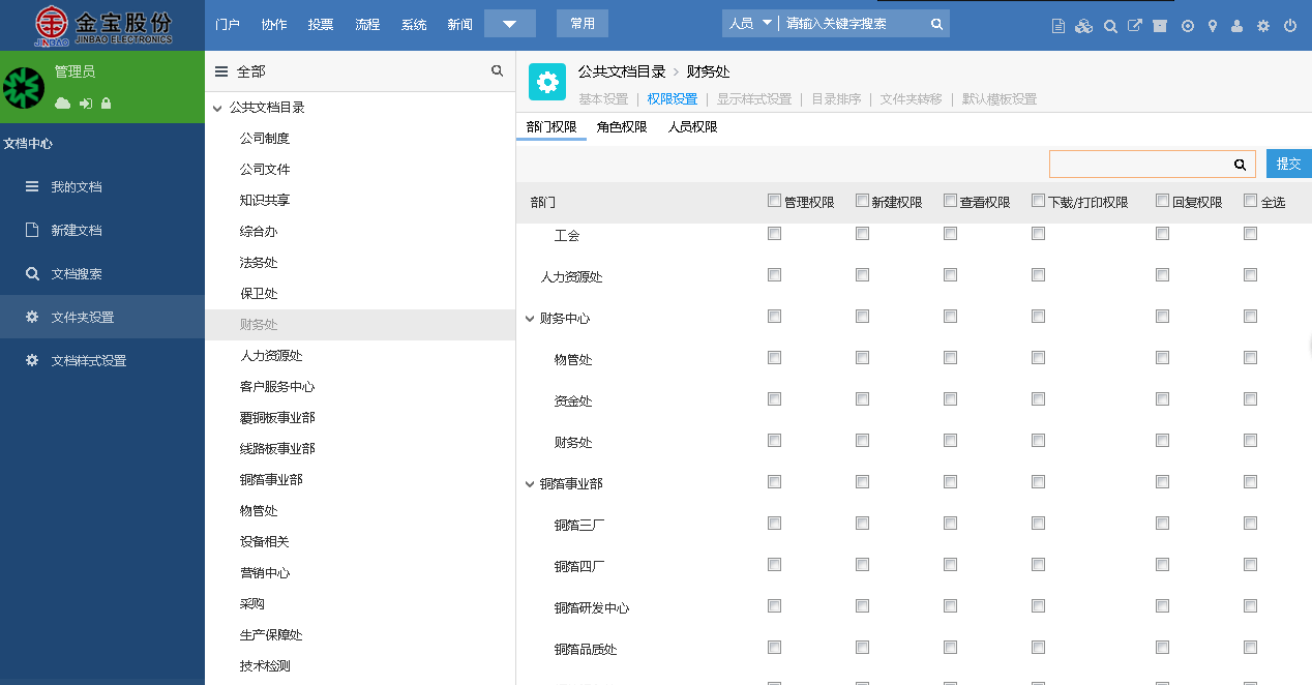Click the user profile icon in top toolbar
This screenshot has height=685, width=1313.
coord(1237,26)
